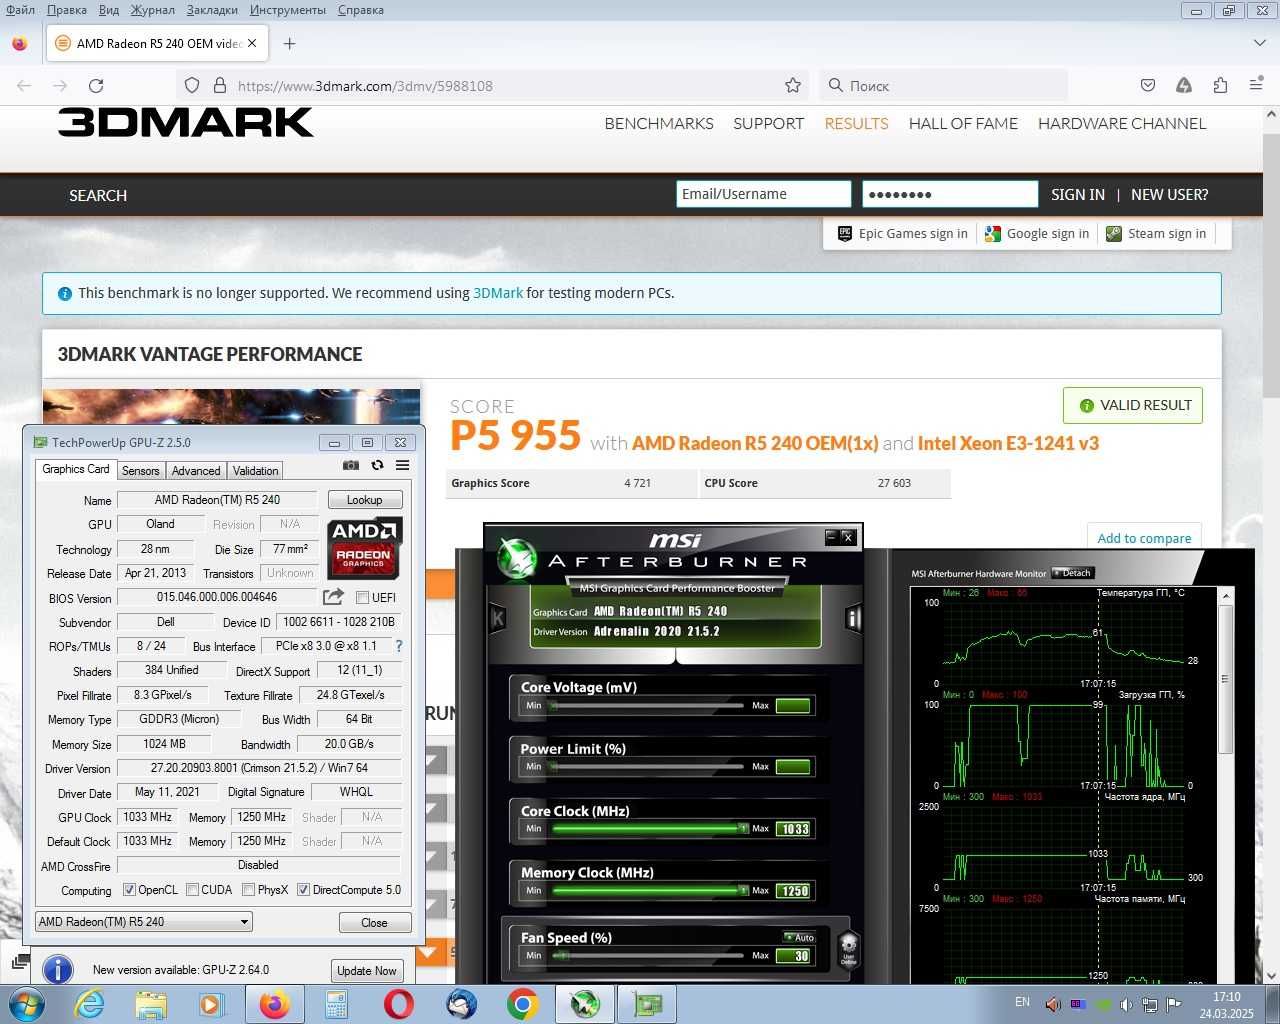Image resolution: width=1280 pixels, height=1024 pixels.
Task: Go back with the browser back arrow
Action: pos(24,86)
